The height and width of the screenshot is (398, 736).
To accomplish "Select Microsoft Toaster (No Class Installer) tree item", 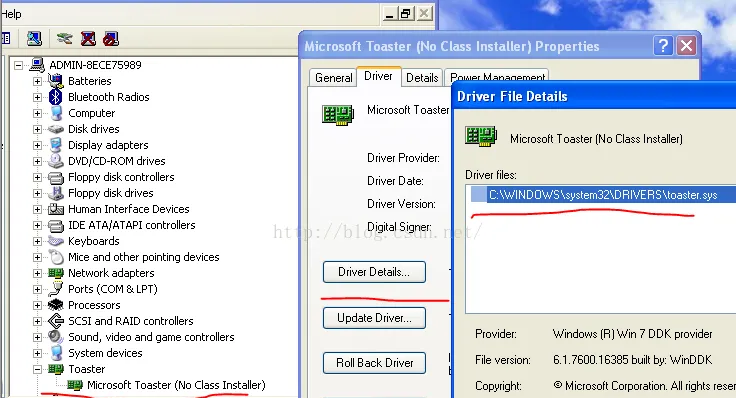I will [176, 385].
